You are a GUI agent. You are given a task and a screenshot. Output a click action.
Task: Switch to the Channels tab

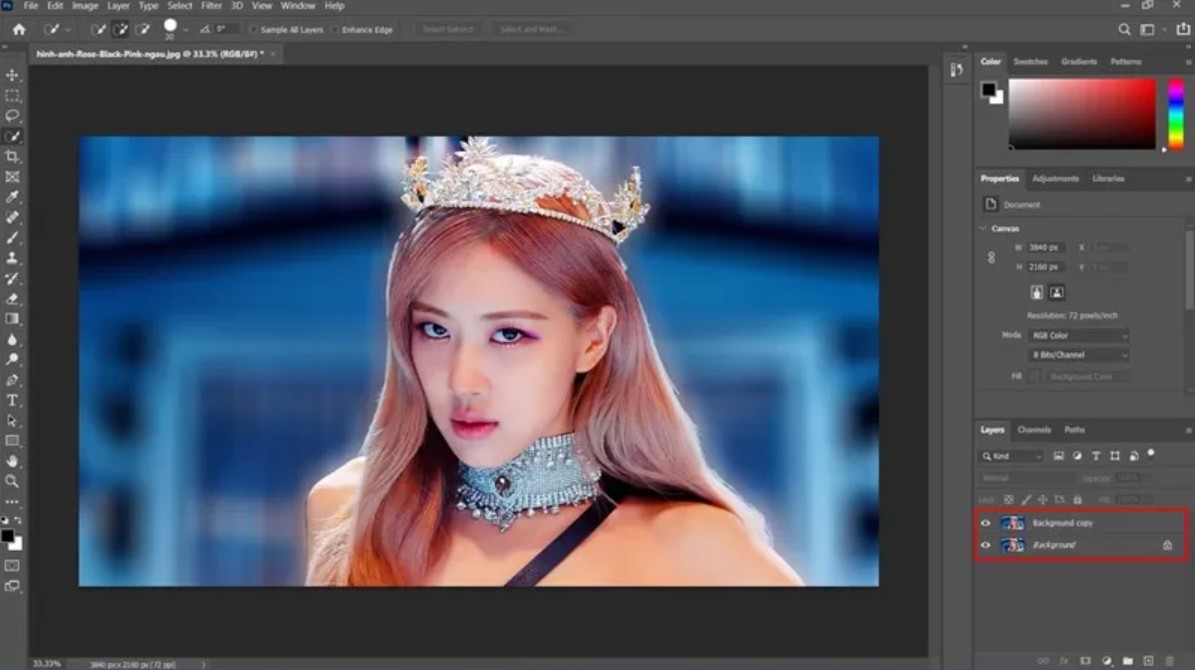1033,430
